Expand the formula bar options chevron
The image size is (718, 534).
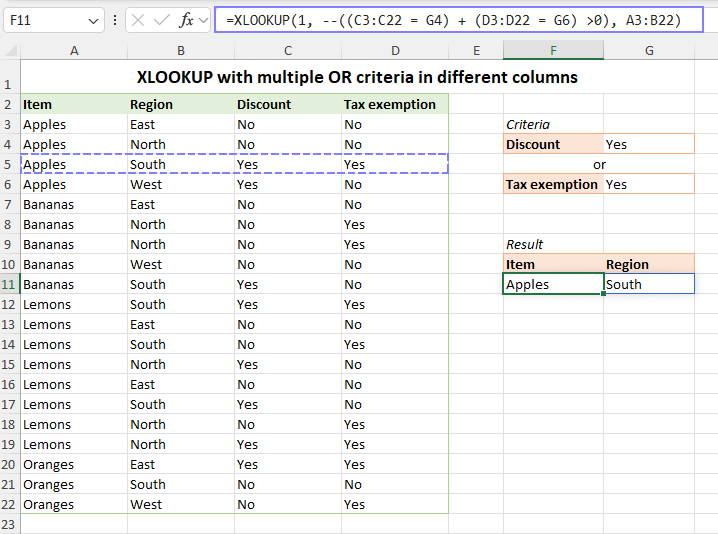pyautogui.click(x=203, y=20)
